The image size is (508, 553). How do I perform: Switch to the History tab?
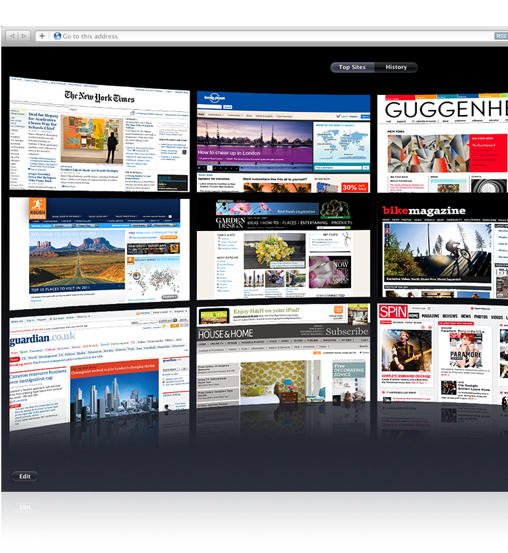(396, 67)
